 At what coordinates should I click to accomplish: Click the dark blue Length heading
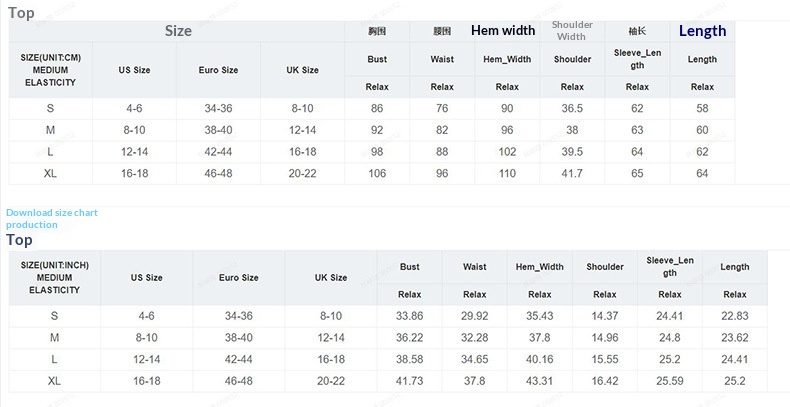702,31
